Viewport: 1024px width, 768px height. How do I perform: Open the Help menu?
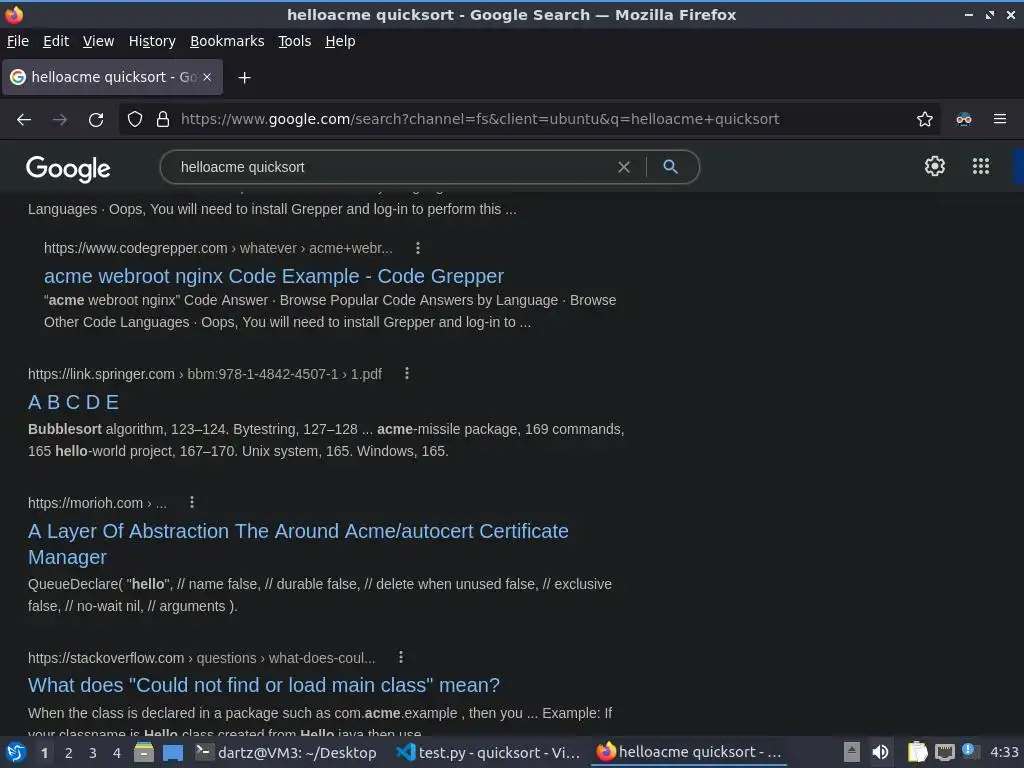point(340,41)
